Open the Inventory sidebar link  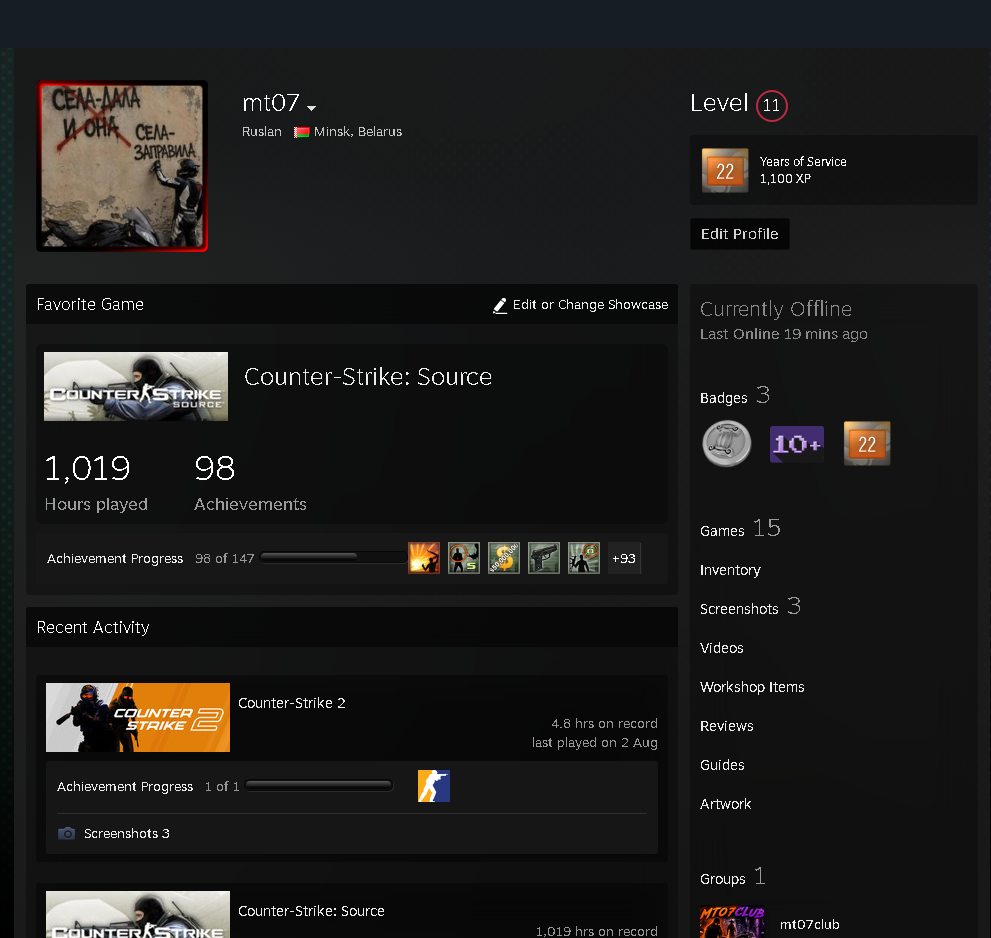coord(730,570)
